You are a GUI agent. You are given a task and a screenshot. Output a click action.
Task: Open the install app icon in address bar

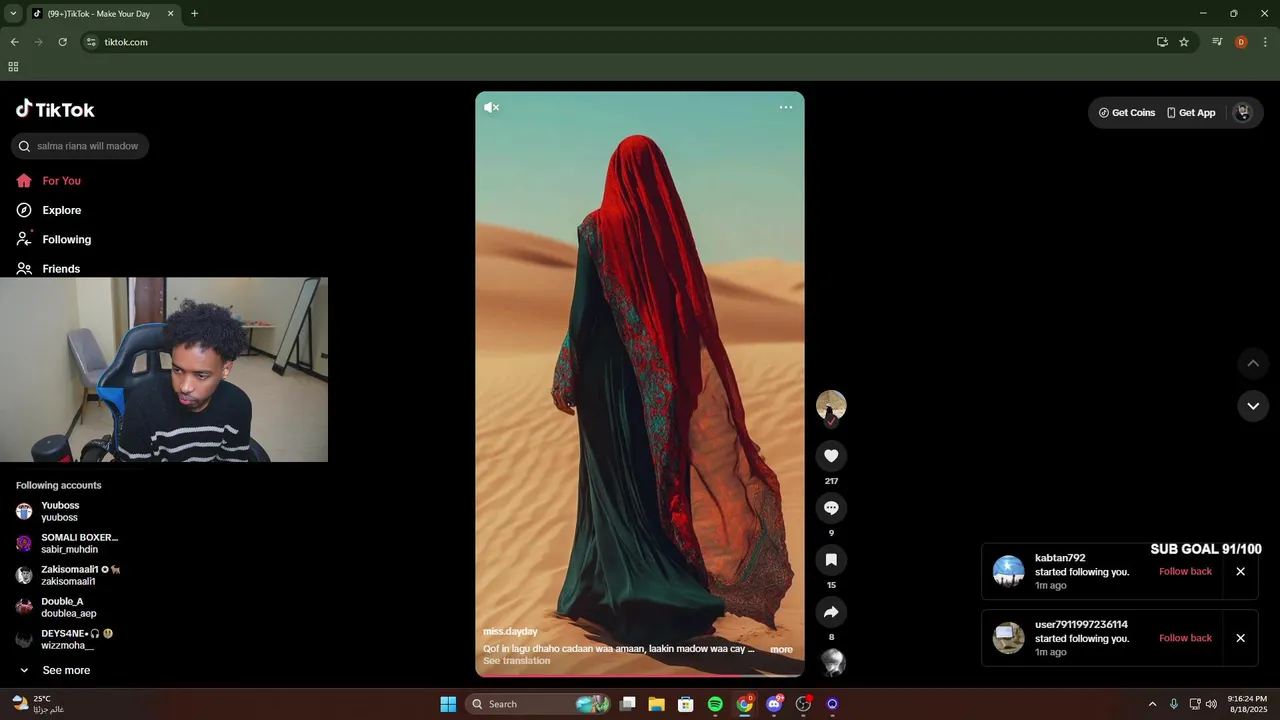click(1162, 42)
